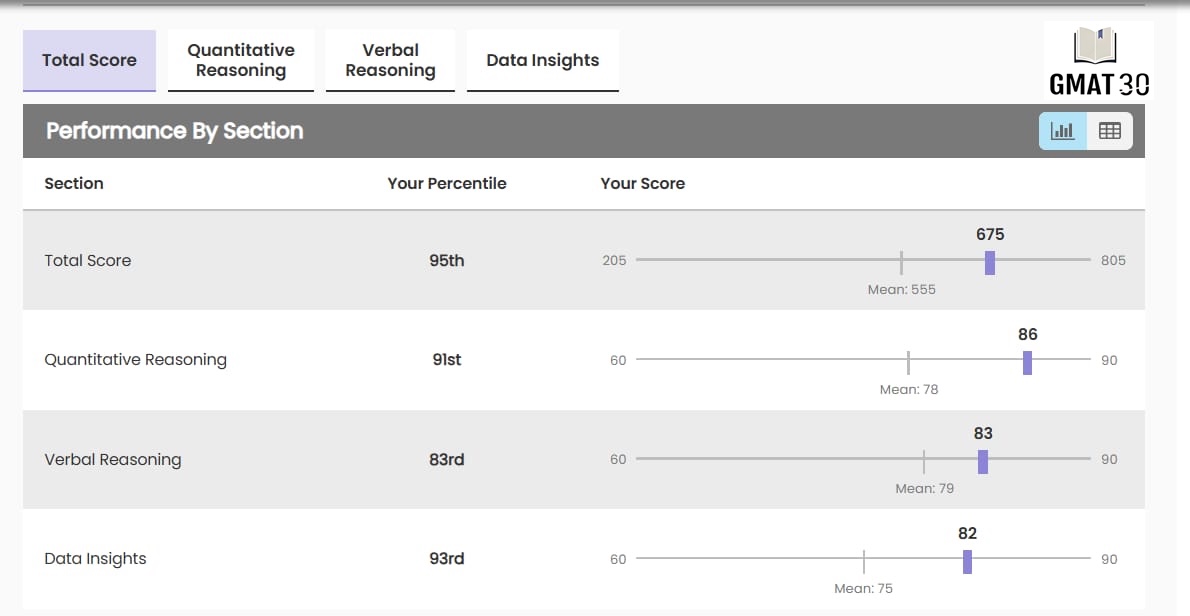Click the Data Insights mean 75 tick
The height and width of the screenshot is (616, 1190).
pos(863,561)
